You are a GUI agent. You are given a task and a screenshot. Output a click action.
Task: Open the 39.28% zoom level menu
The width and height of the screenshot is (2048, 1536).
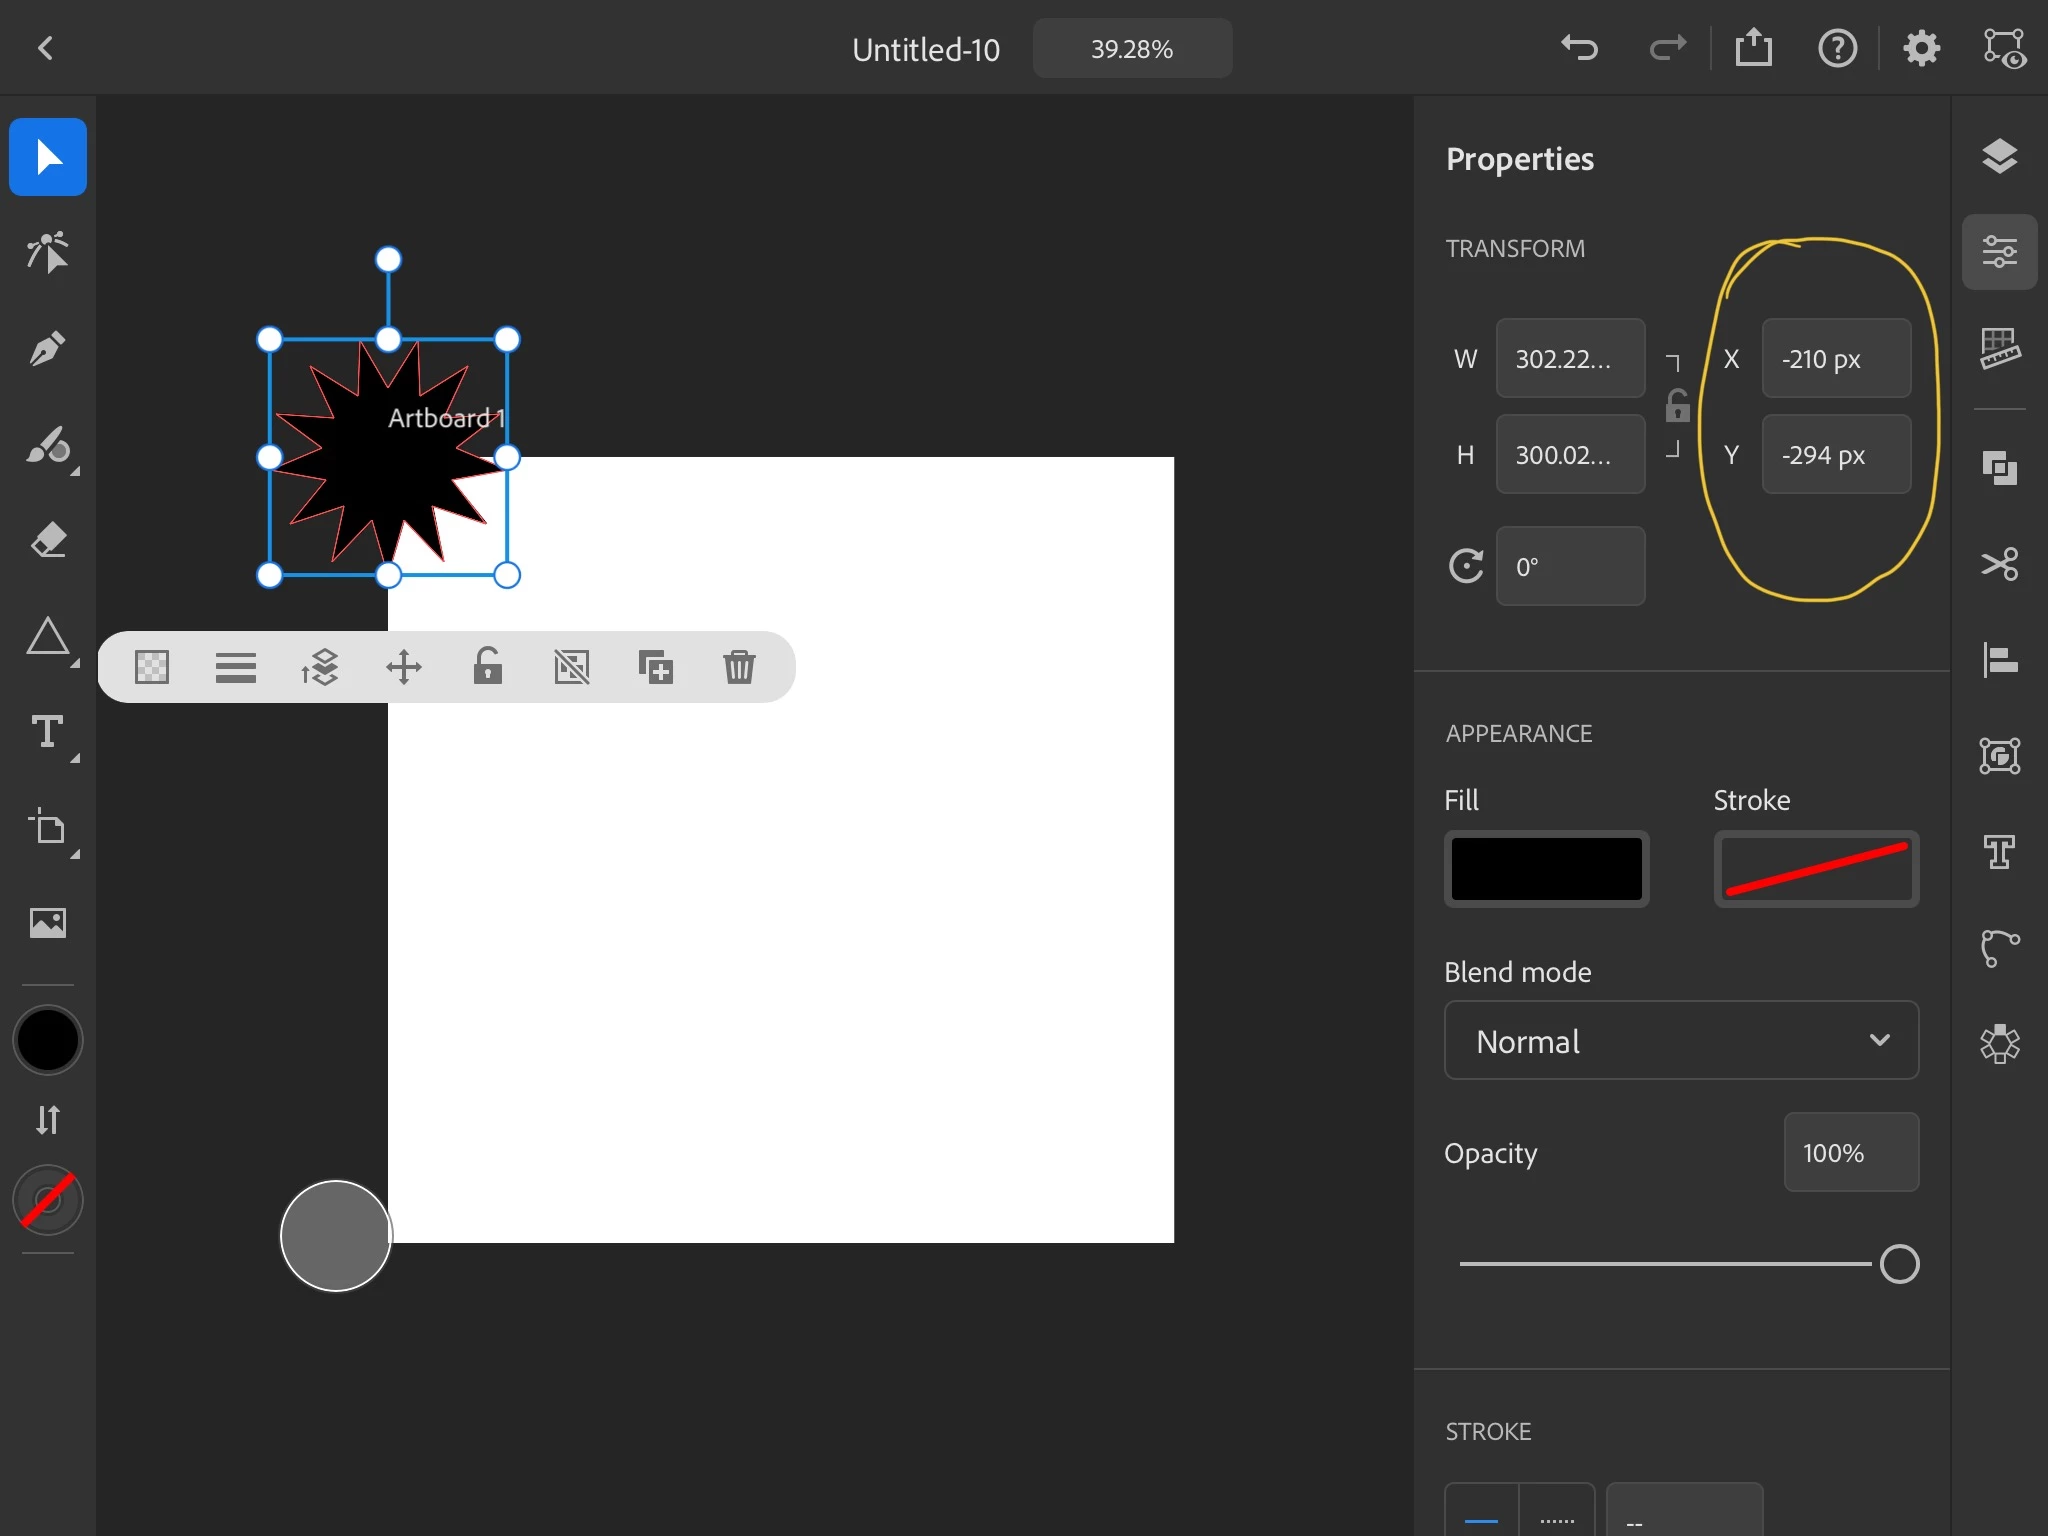click(1131, 49)
